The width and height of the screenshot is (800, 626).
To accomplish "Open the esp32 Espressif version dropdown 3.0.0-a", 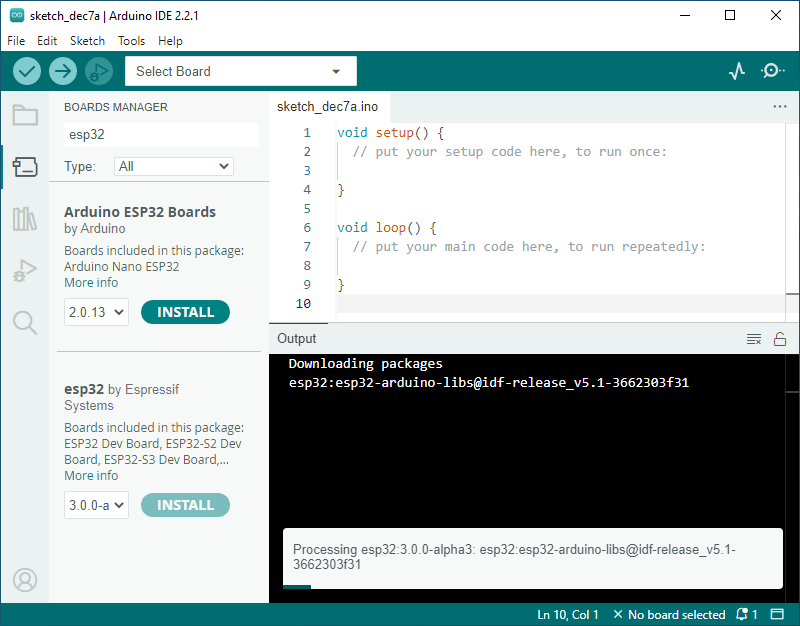I will (96, 505).
